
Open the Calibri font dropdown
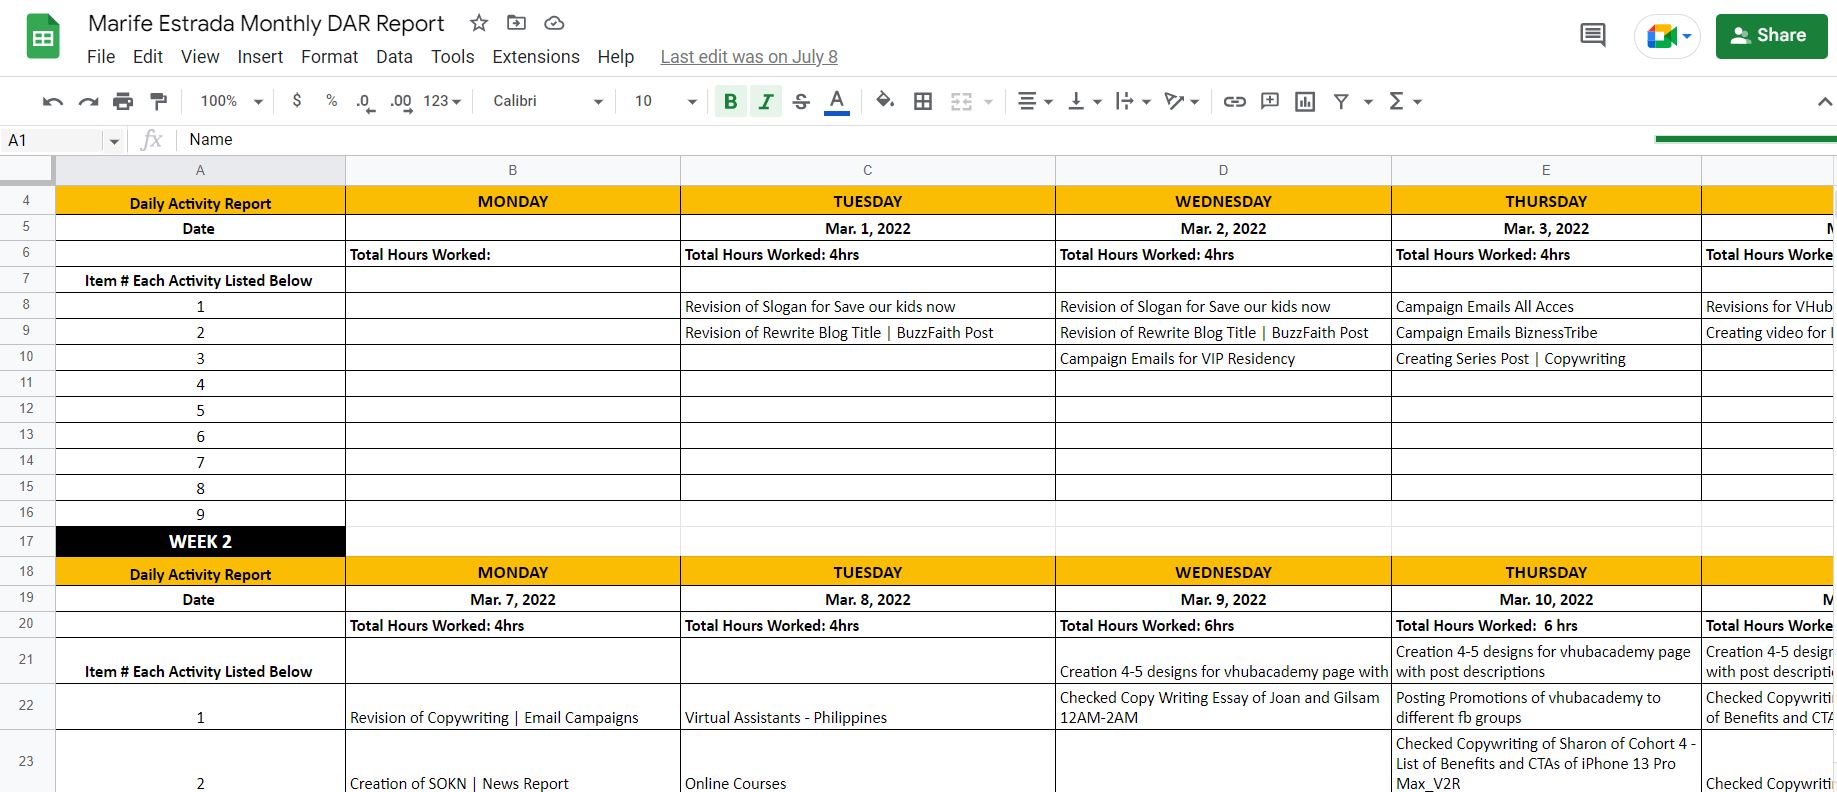point(548,101)
